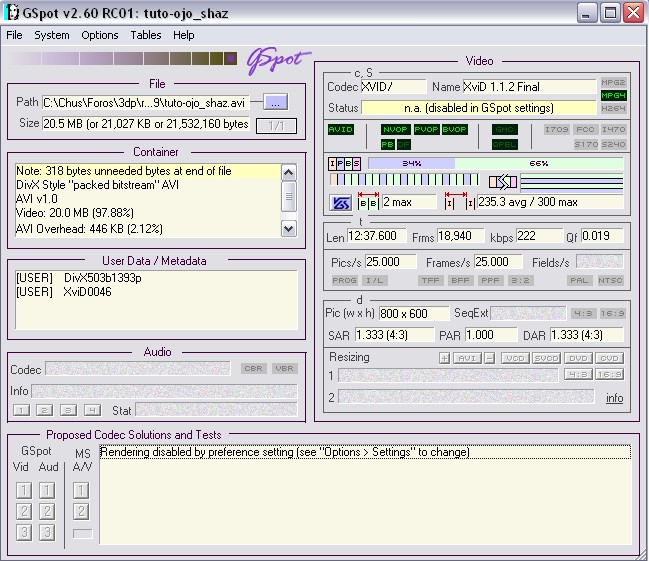Image resolution: width=649 pixels, height=561 pixels.
Task: Click the audio VBR indicator
Action: (284, 368)
